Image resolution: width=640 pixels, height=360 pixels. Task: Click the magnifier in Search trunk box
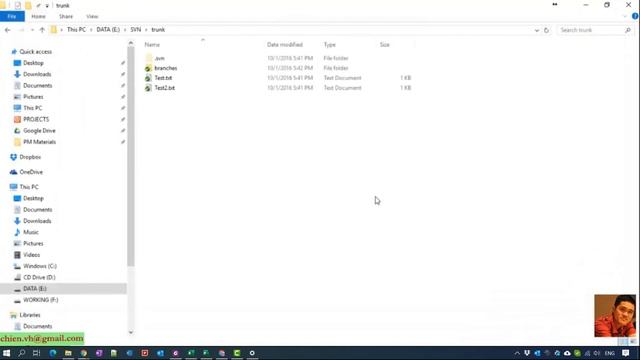(x=628, y=30)
